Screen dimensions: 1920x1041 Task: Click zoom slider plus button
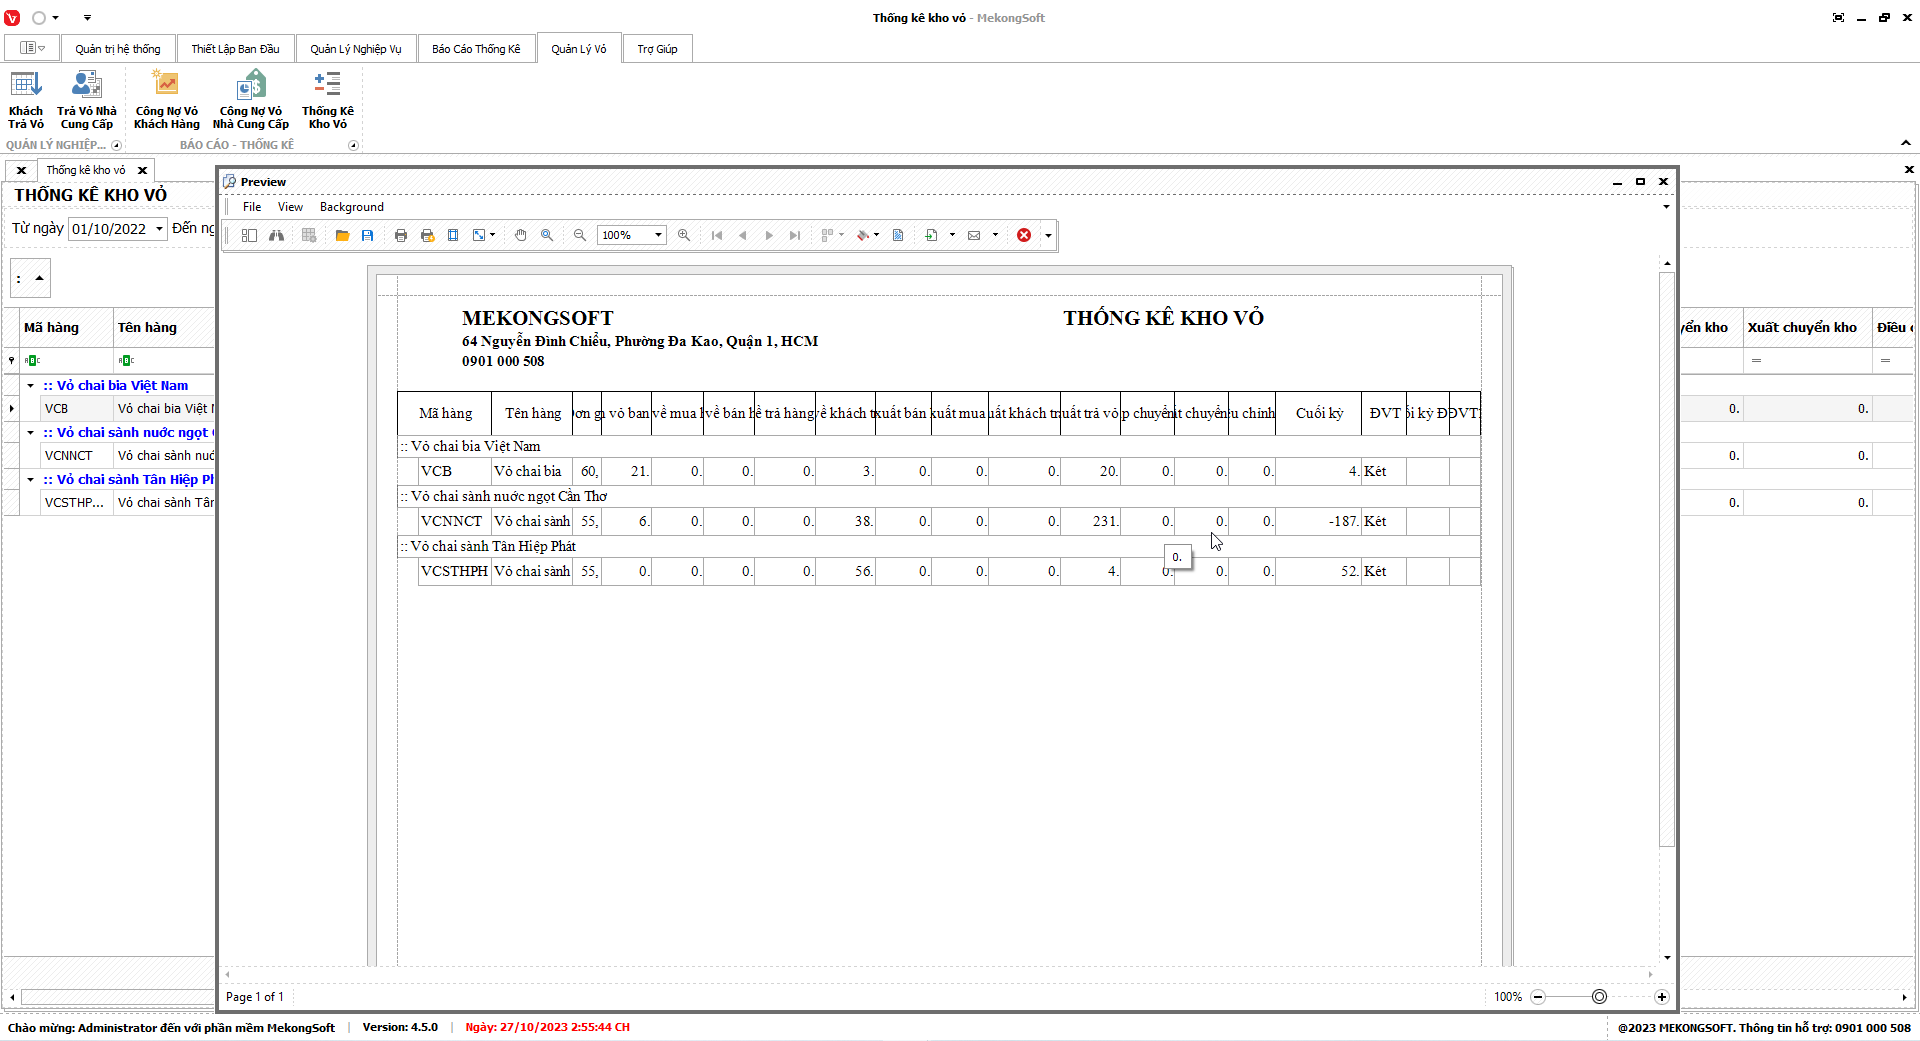coord(1662,997)
